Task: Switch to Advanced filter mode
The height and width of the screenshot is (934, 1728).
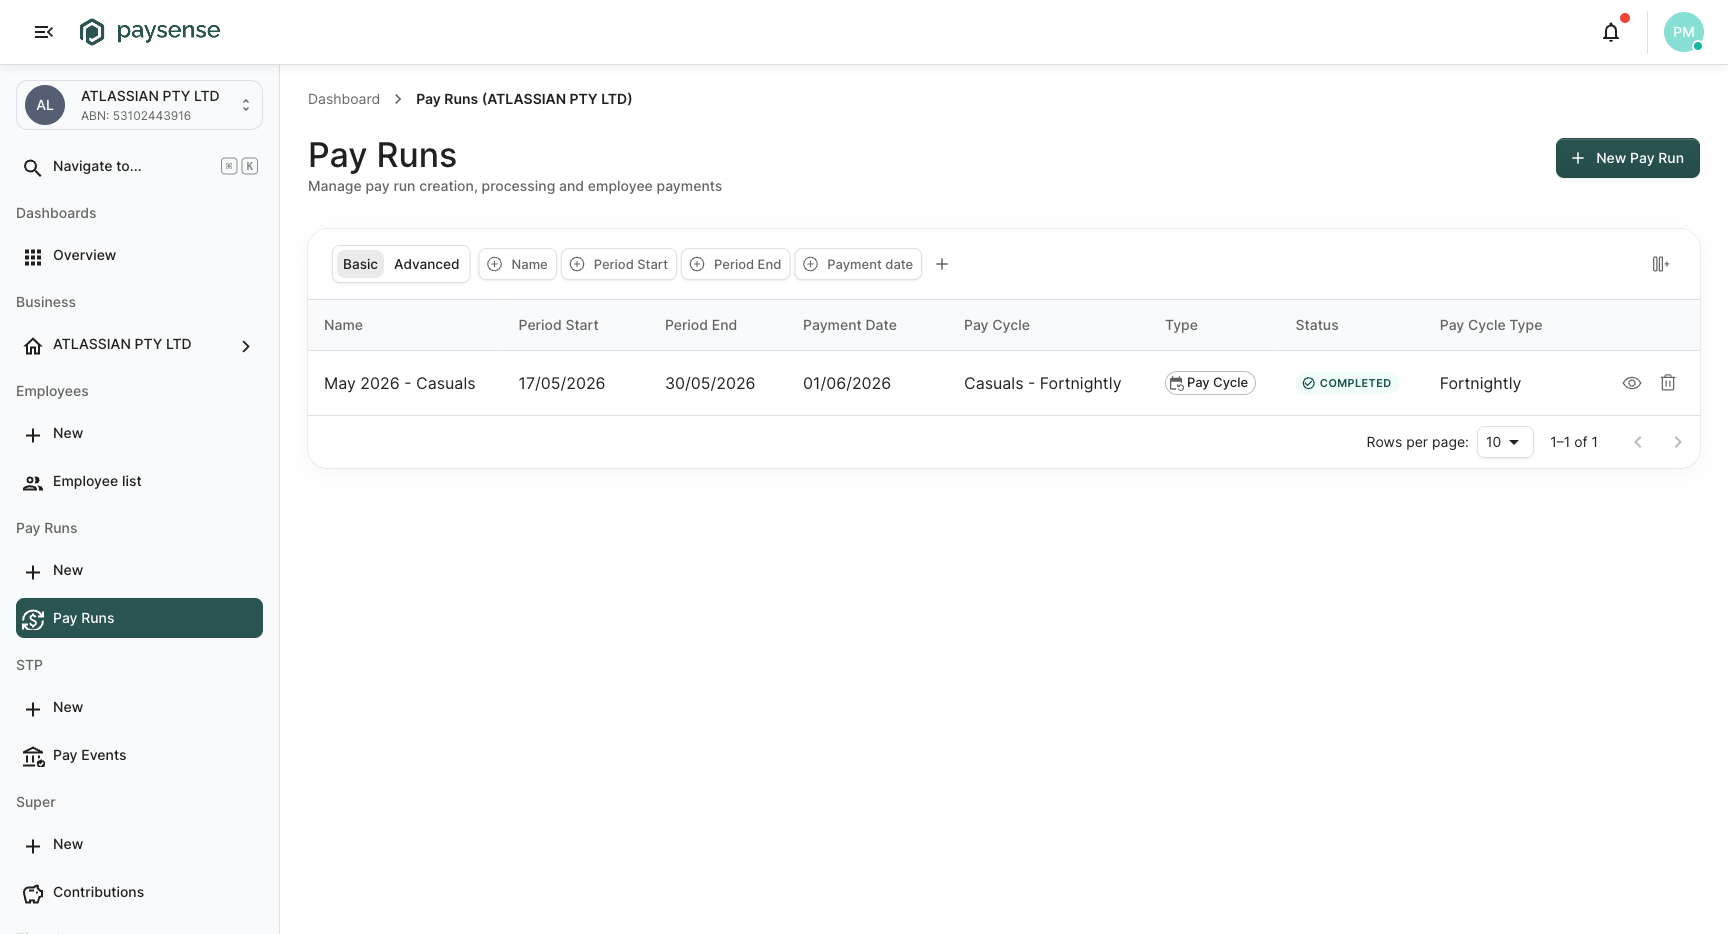Action: tap(426, 264)
